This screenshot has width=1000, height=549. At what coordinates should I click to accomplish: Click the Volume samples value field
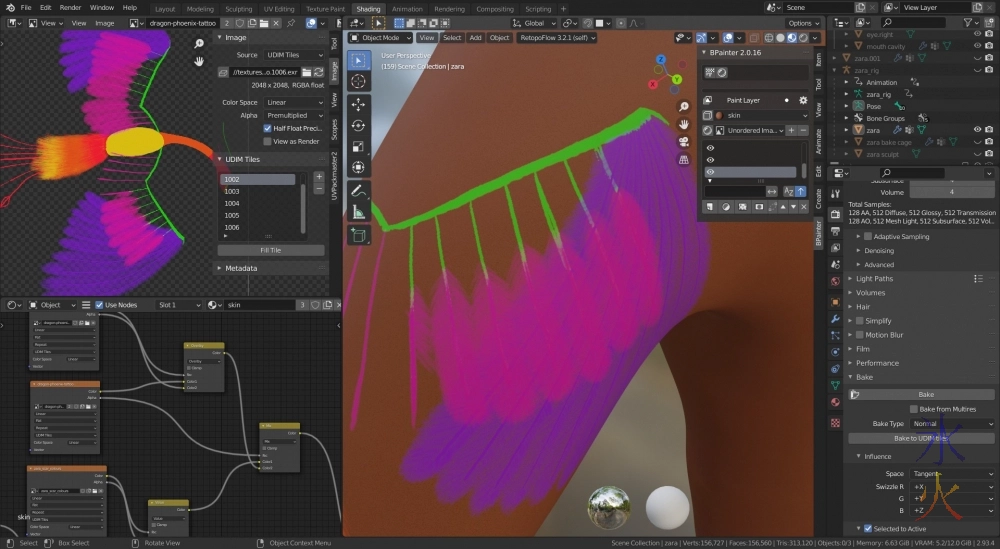pyautogui.click(x=951, y=191)
